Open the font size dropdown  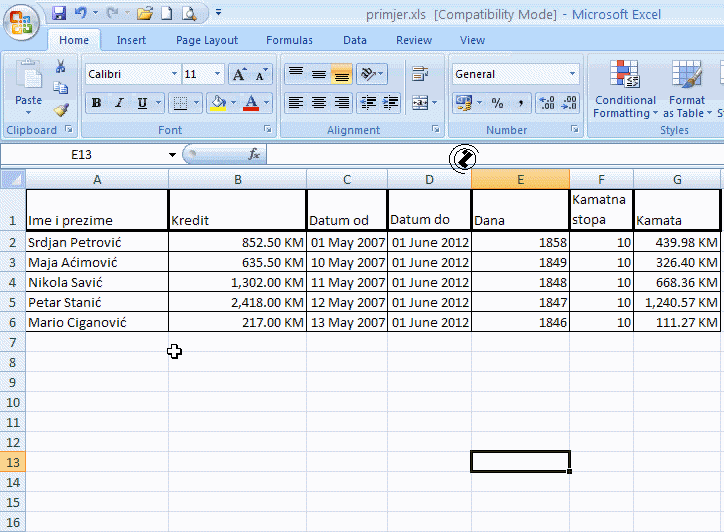218,74
